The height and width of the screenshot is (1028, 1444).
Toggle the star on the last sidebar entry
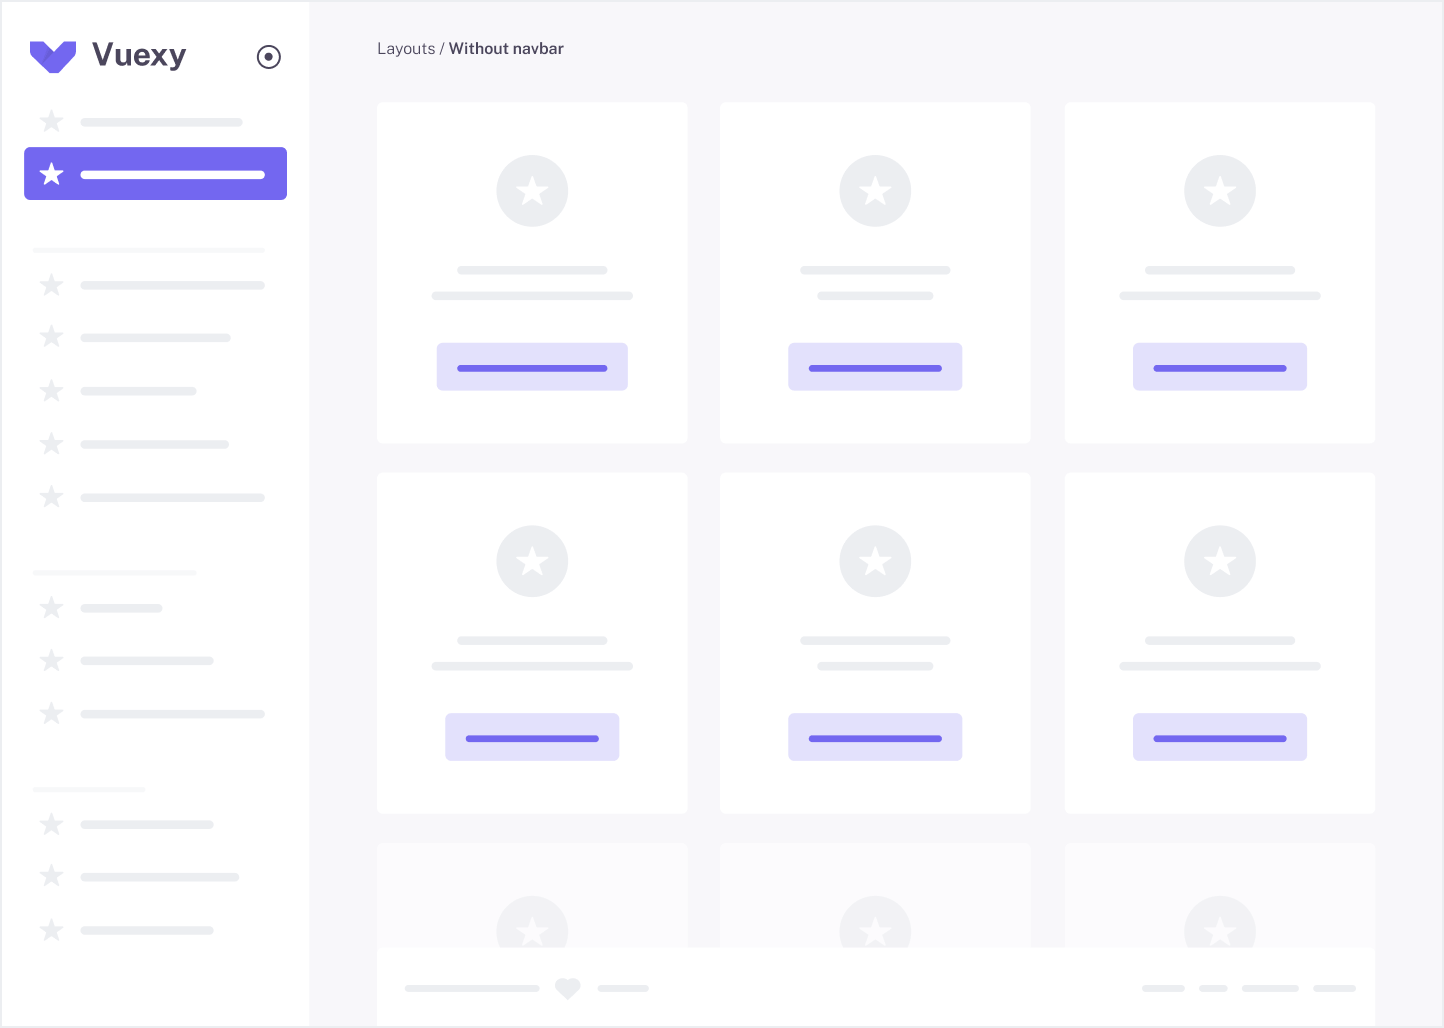pyautogui.click(x=51, y=930)
